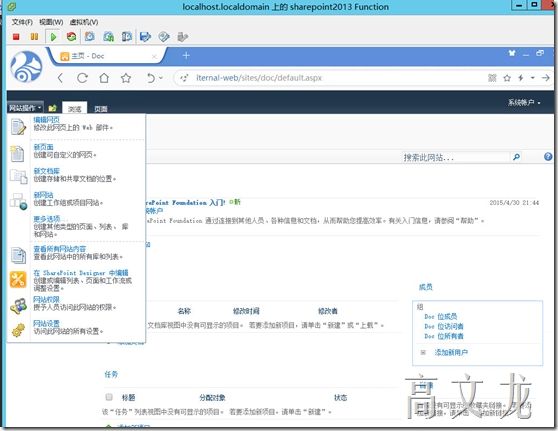
Task: Open the 虚拟机(V) menu
Action: point(84,22)
